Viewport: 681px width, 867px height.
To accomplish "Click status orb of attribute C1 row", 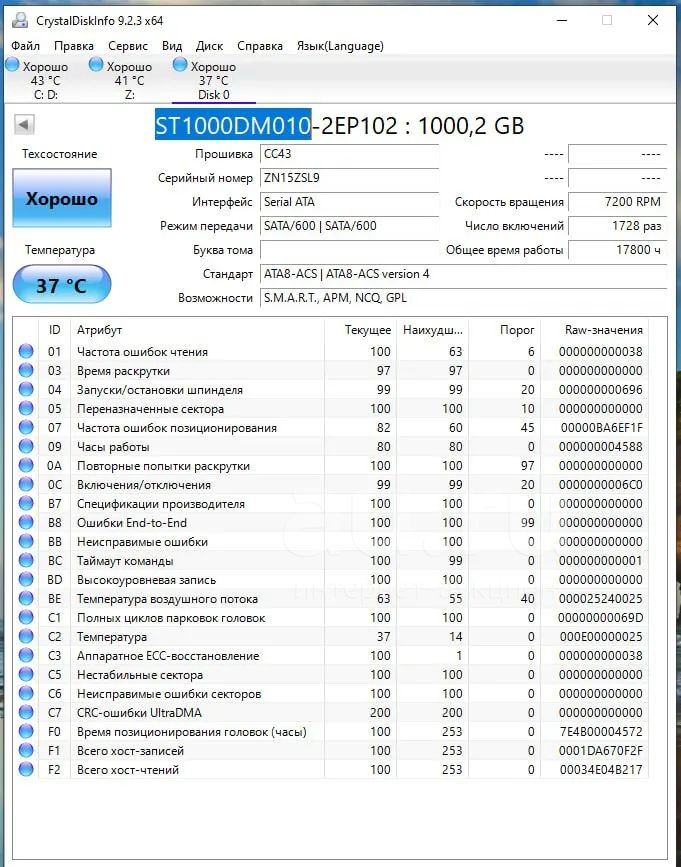I will (26, 618).
